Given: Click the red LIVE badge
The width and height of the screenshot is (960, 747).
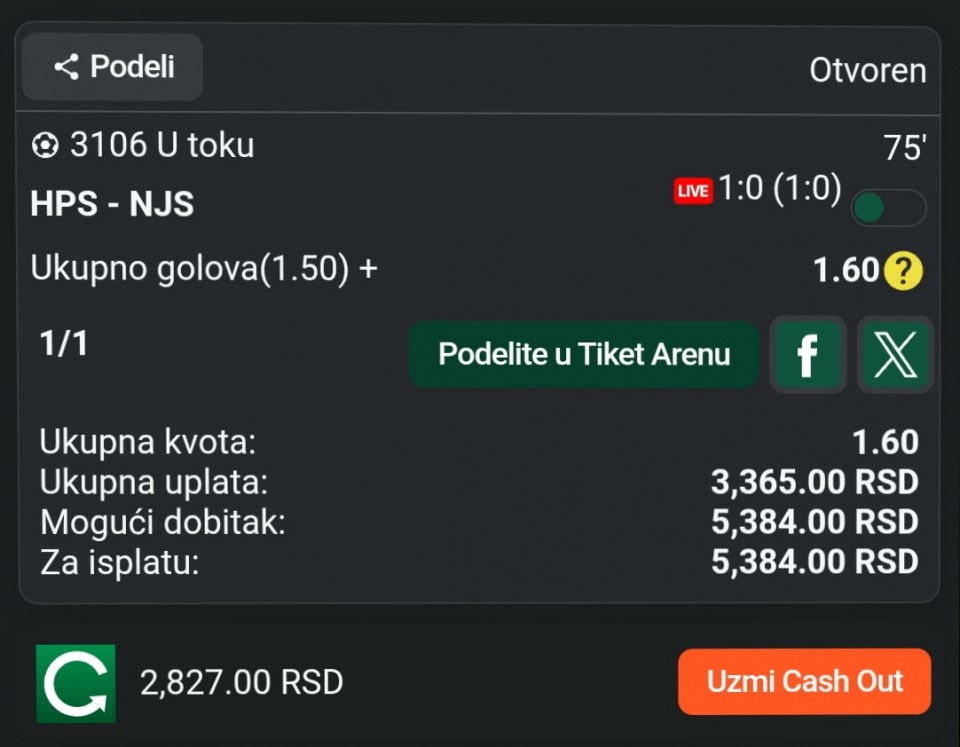Looking at the screenshot, I should click(692, 191).
